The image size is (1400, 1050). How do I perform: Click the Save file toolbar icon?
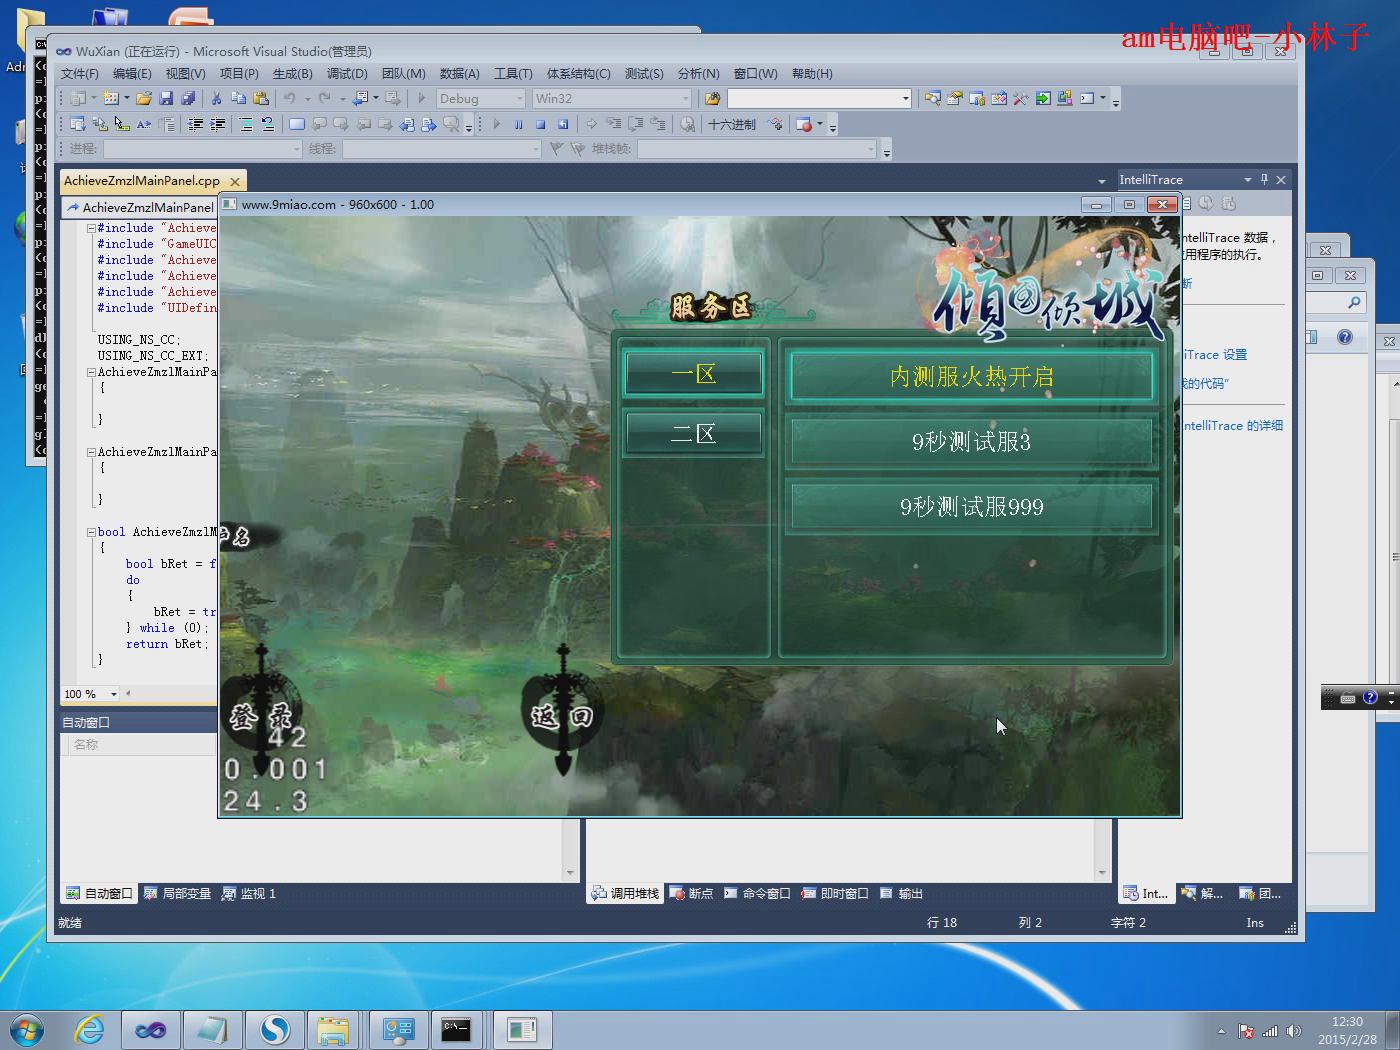tap(166, 98)
